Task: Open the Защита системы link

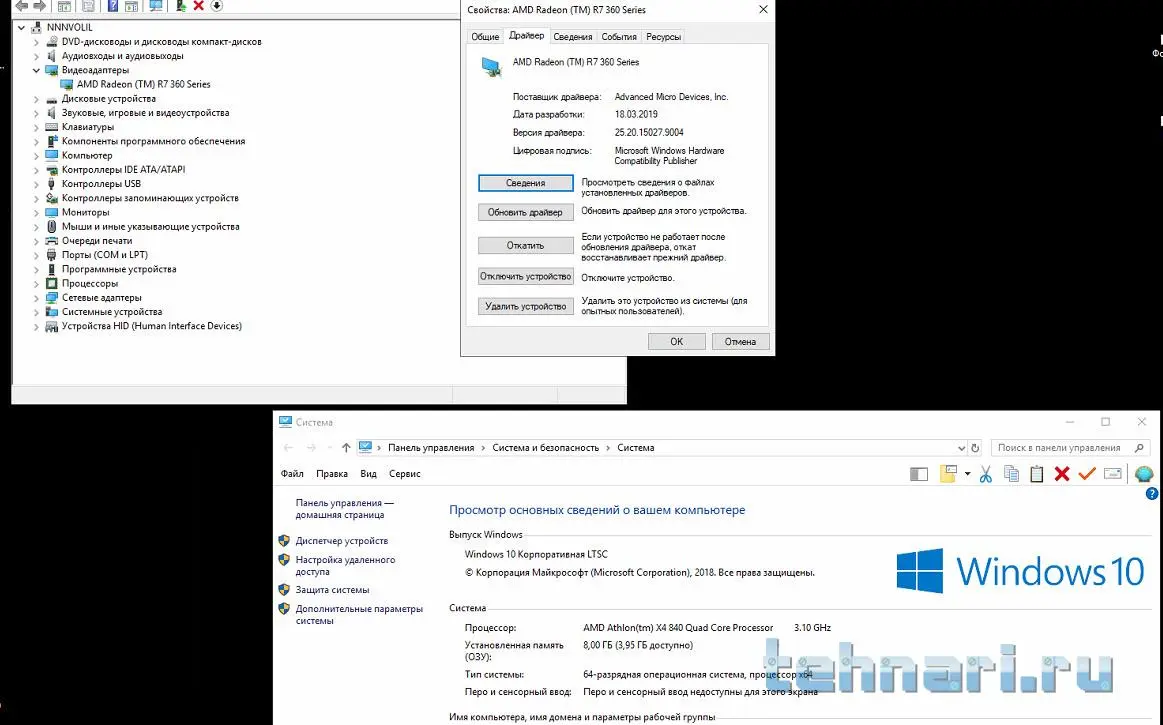Action: tap(332, 590)
